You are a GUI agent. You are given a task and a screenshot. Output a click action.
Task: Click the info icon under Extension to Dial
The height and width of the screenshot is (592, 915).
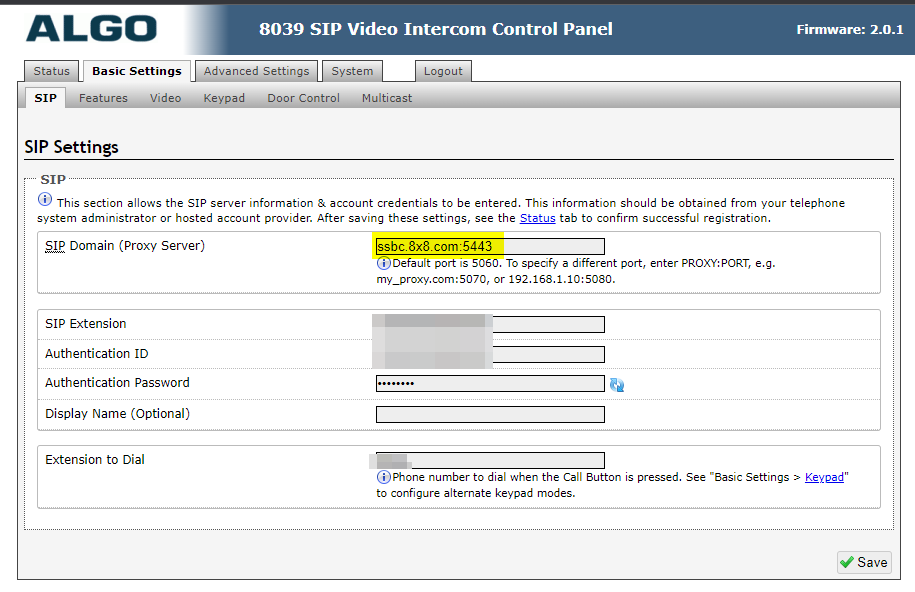point(383,477)
